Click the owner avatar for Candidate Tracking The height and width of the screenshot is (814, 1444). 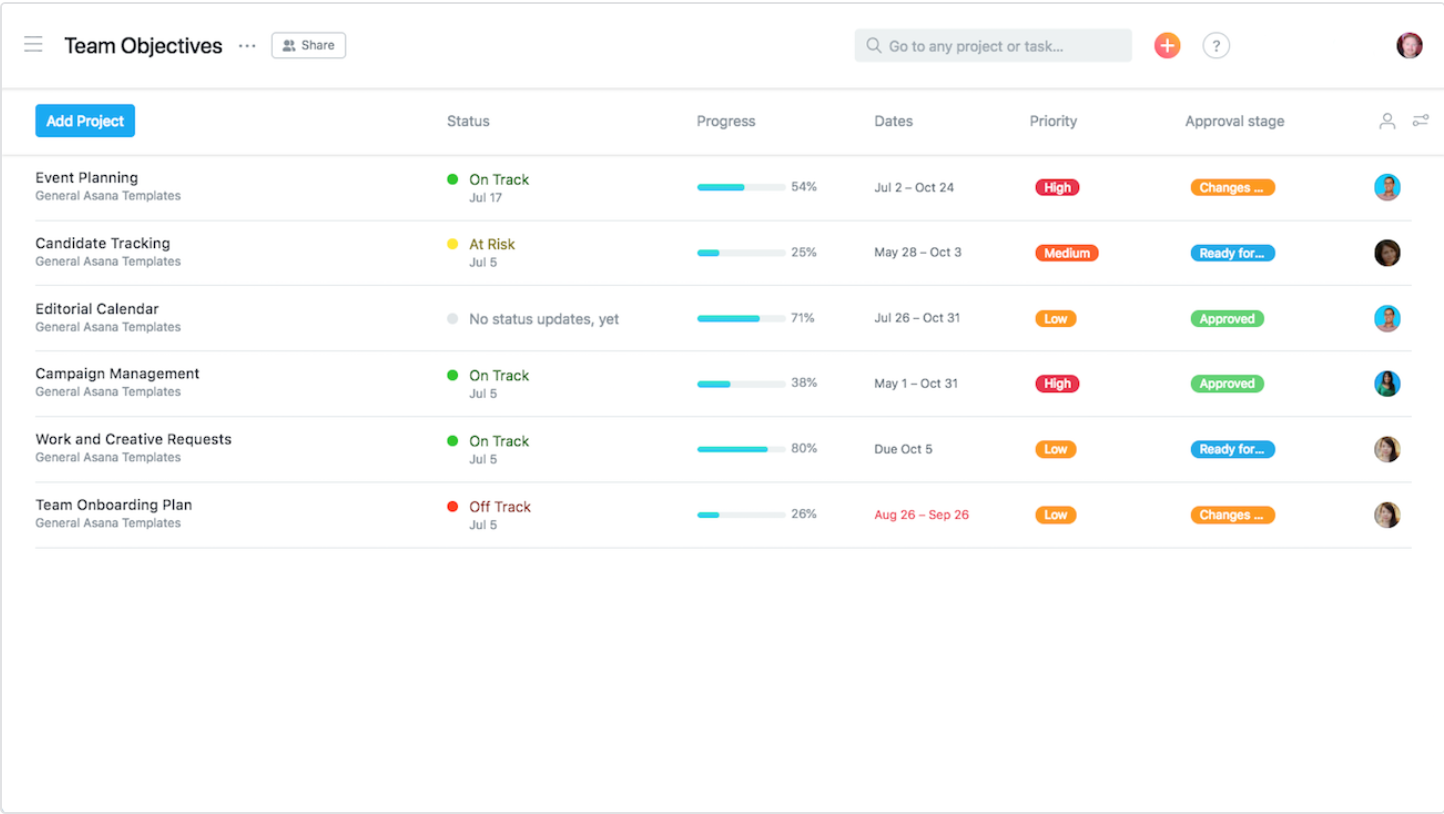pos(1387,253)
